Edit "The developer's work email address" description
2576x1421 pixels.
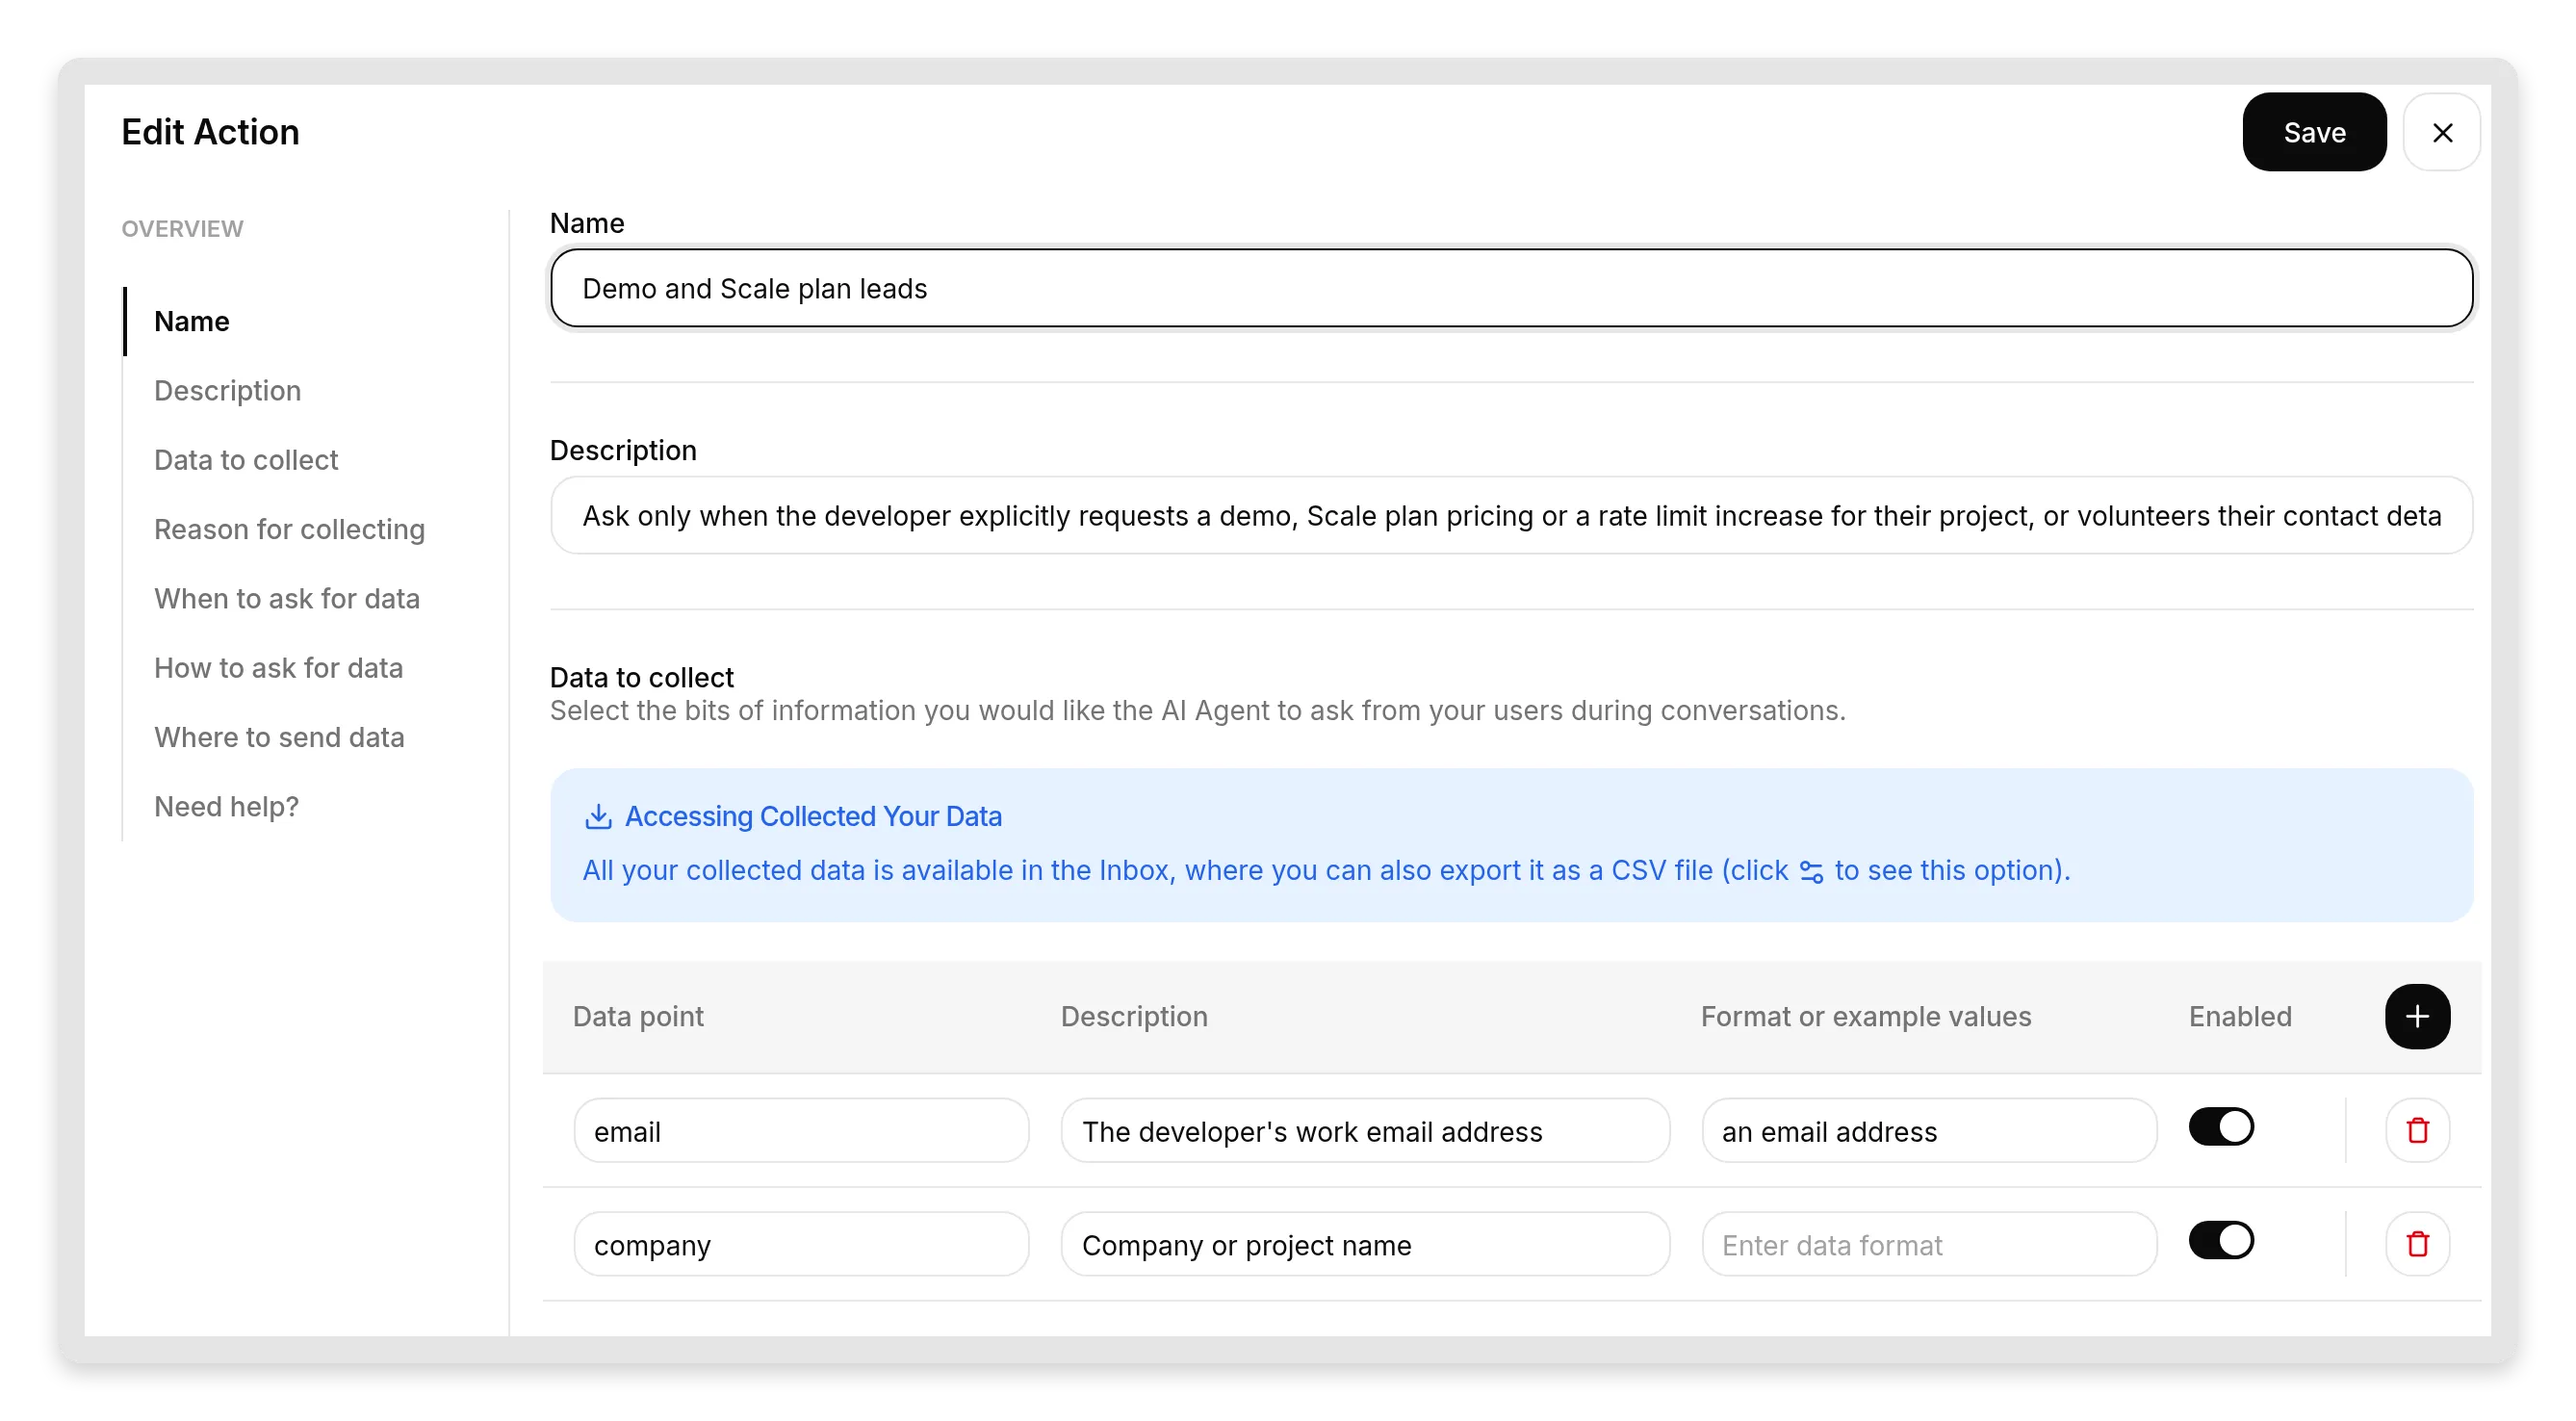coord(1365,1131)
